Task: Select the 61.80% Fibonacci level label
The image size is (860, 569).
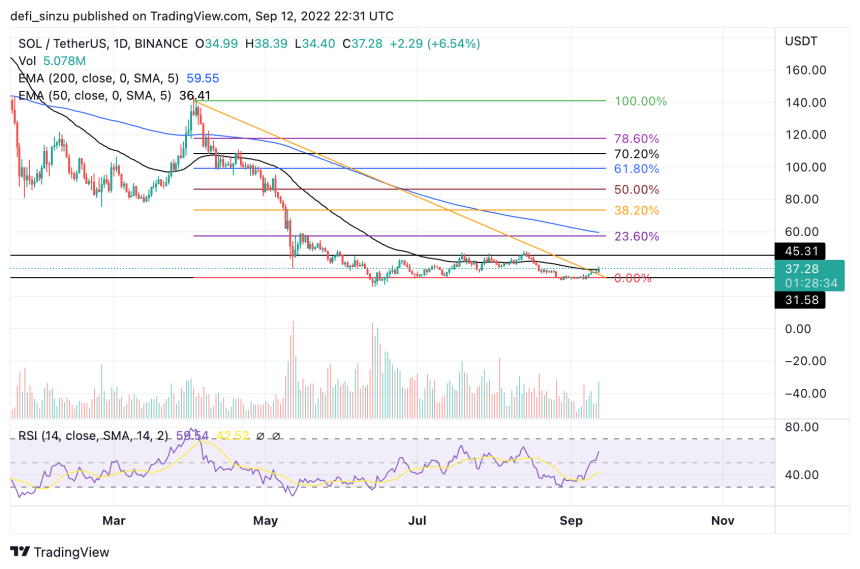Action: coord(637,169)
